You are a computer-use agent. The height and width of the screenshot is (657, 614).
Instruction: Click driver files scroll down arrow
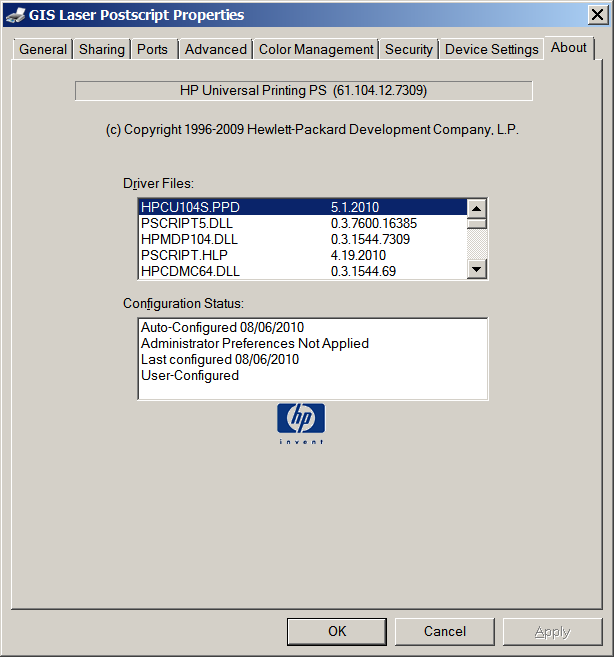coord(477,269)
